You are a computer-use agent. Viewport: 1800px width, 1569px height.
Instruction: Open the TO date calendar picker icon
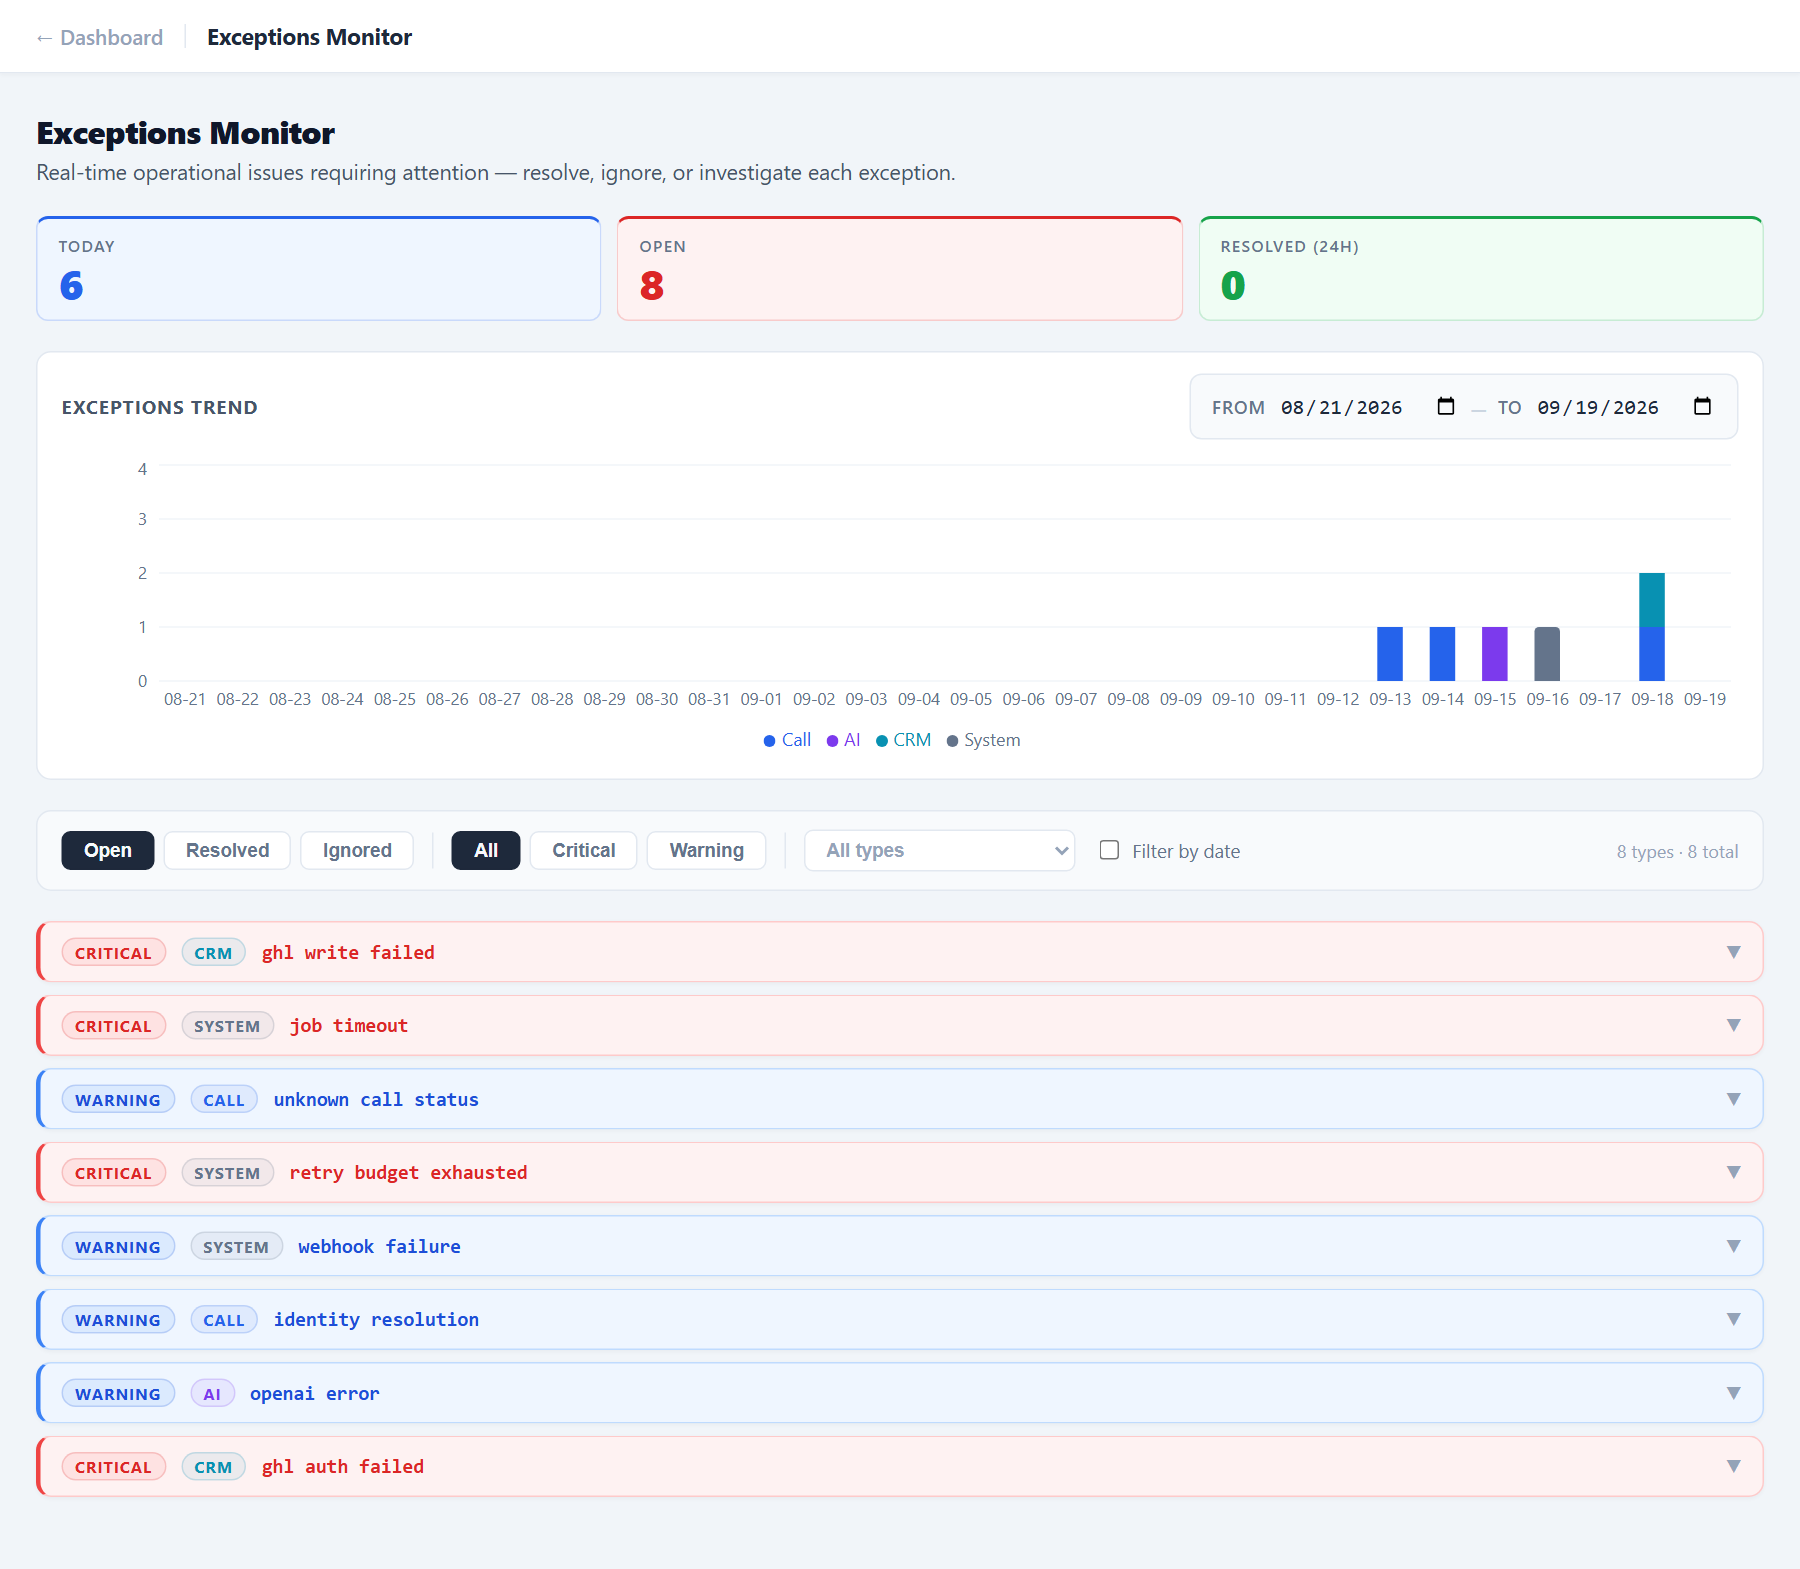point(1702,406)
